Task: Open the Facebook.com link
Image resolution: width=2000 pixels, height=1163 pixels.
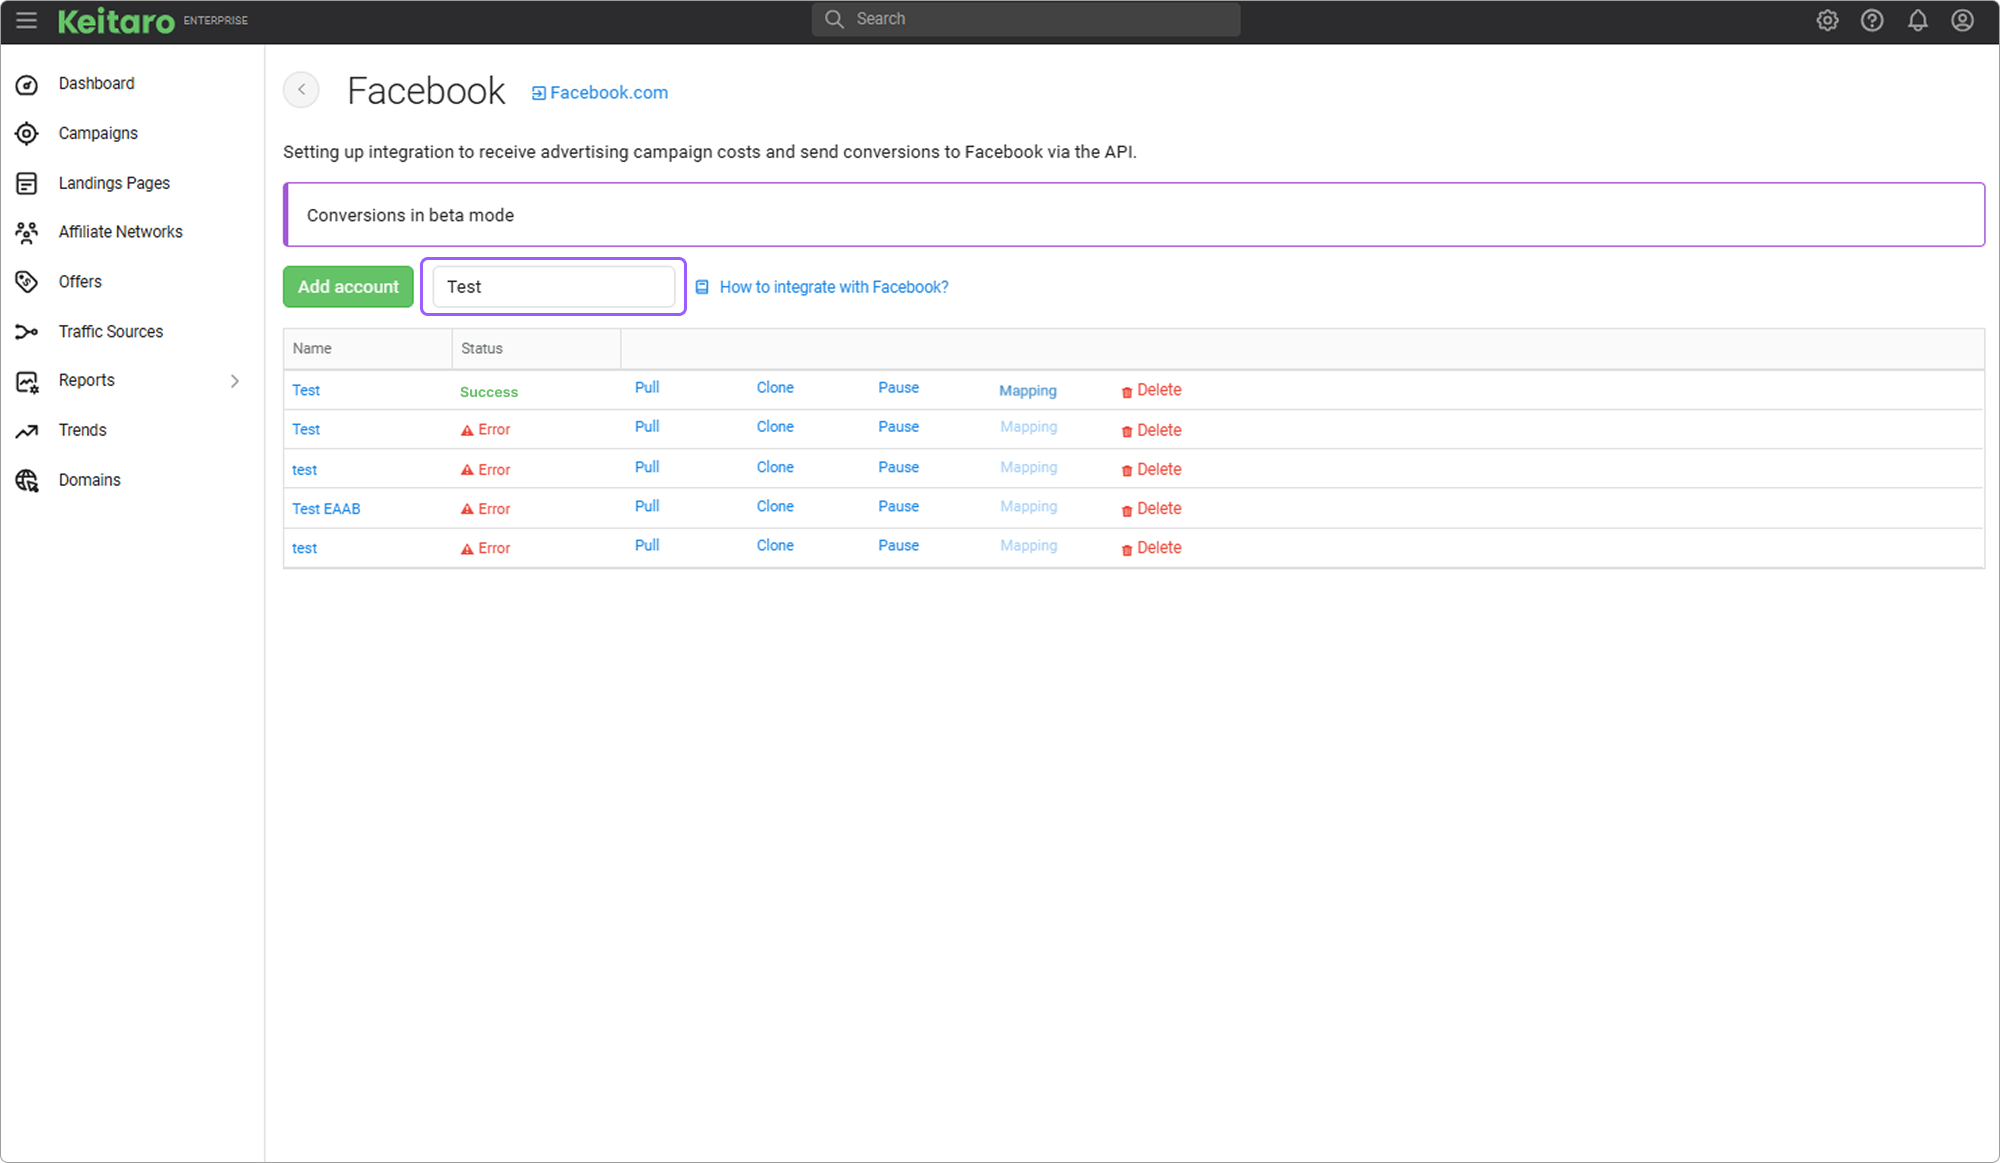Action: [x=608, y=92]
